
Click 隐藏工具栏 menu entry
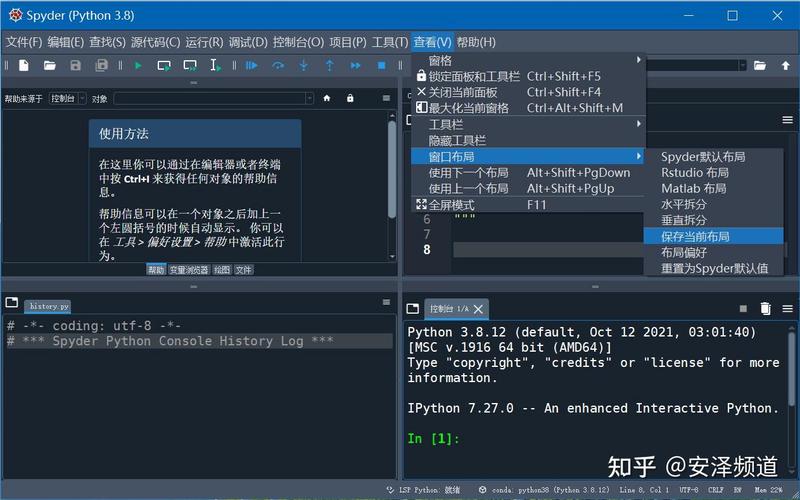[529, 140]
